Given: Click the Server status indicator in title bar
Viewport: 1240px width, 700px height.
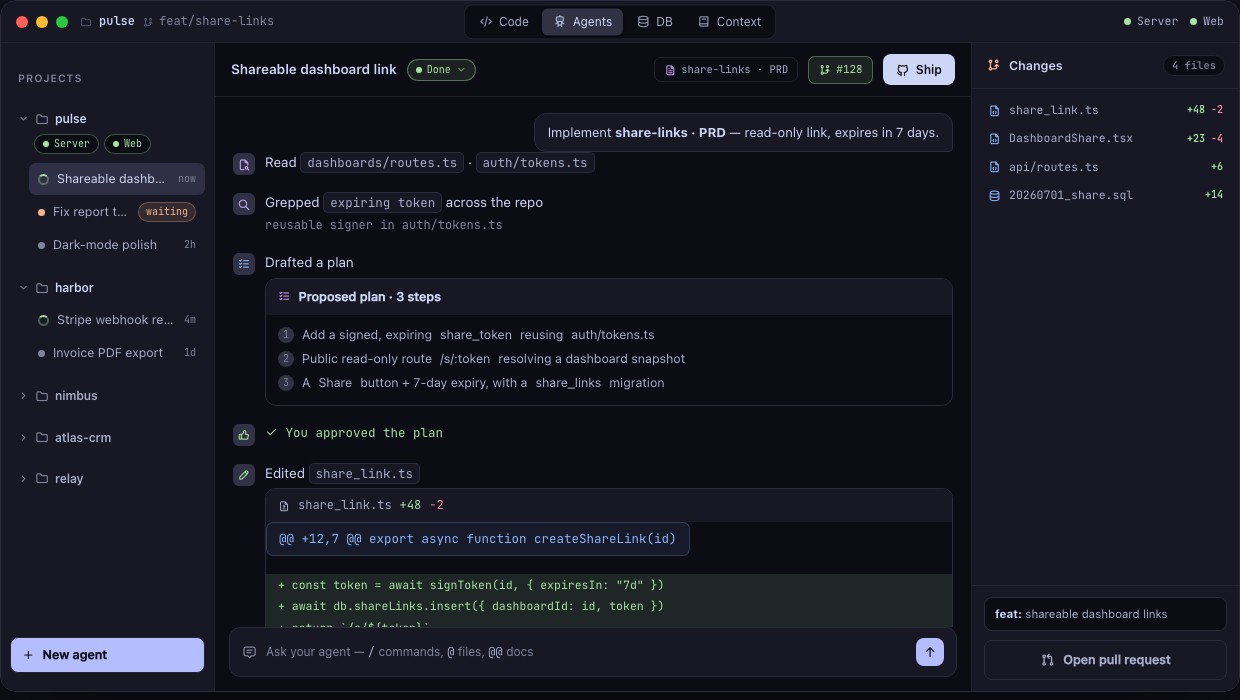Looking at the screenshot, I should (1151, 21).
